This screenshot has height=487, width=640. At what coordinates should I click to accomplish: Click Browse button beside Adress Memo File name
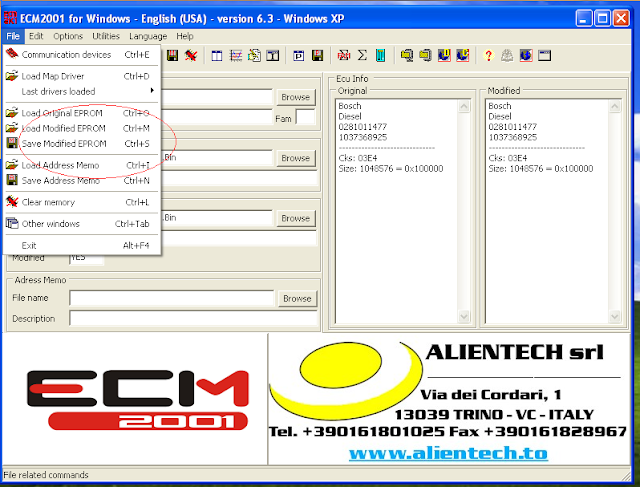point(297,298)
